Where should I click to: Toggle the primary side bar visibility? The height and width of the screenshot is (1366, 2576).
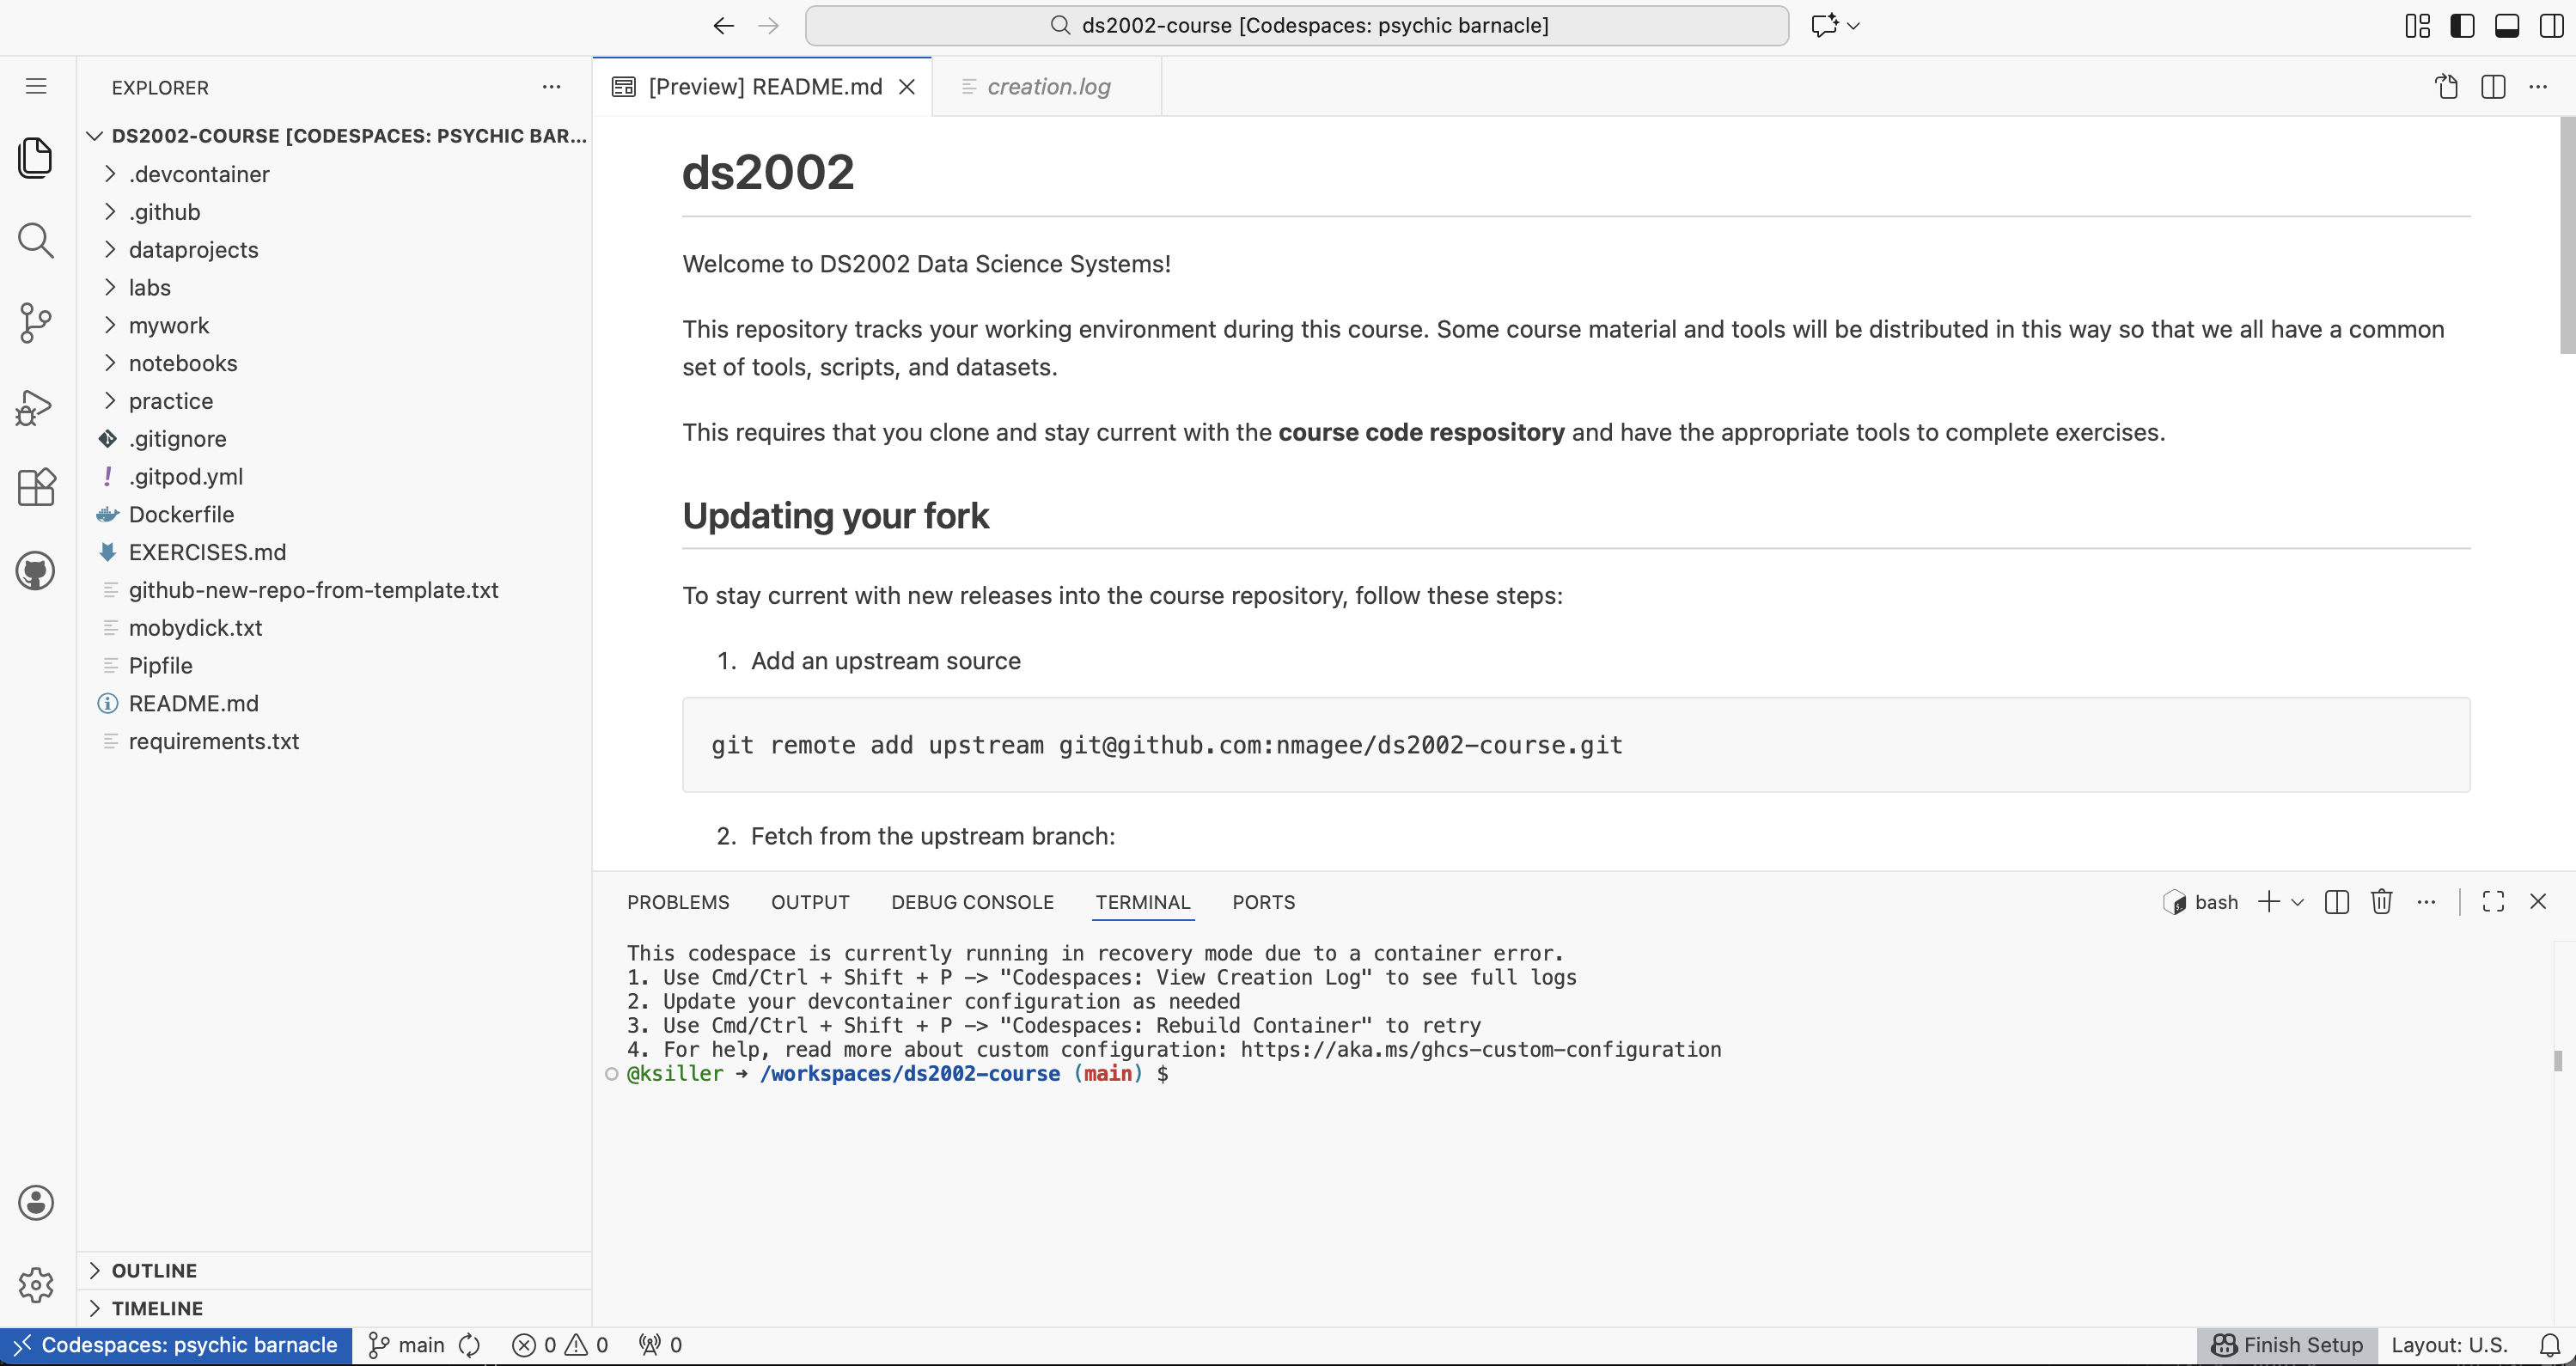point(2463,25)
